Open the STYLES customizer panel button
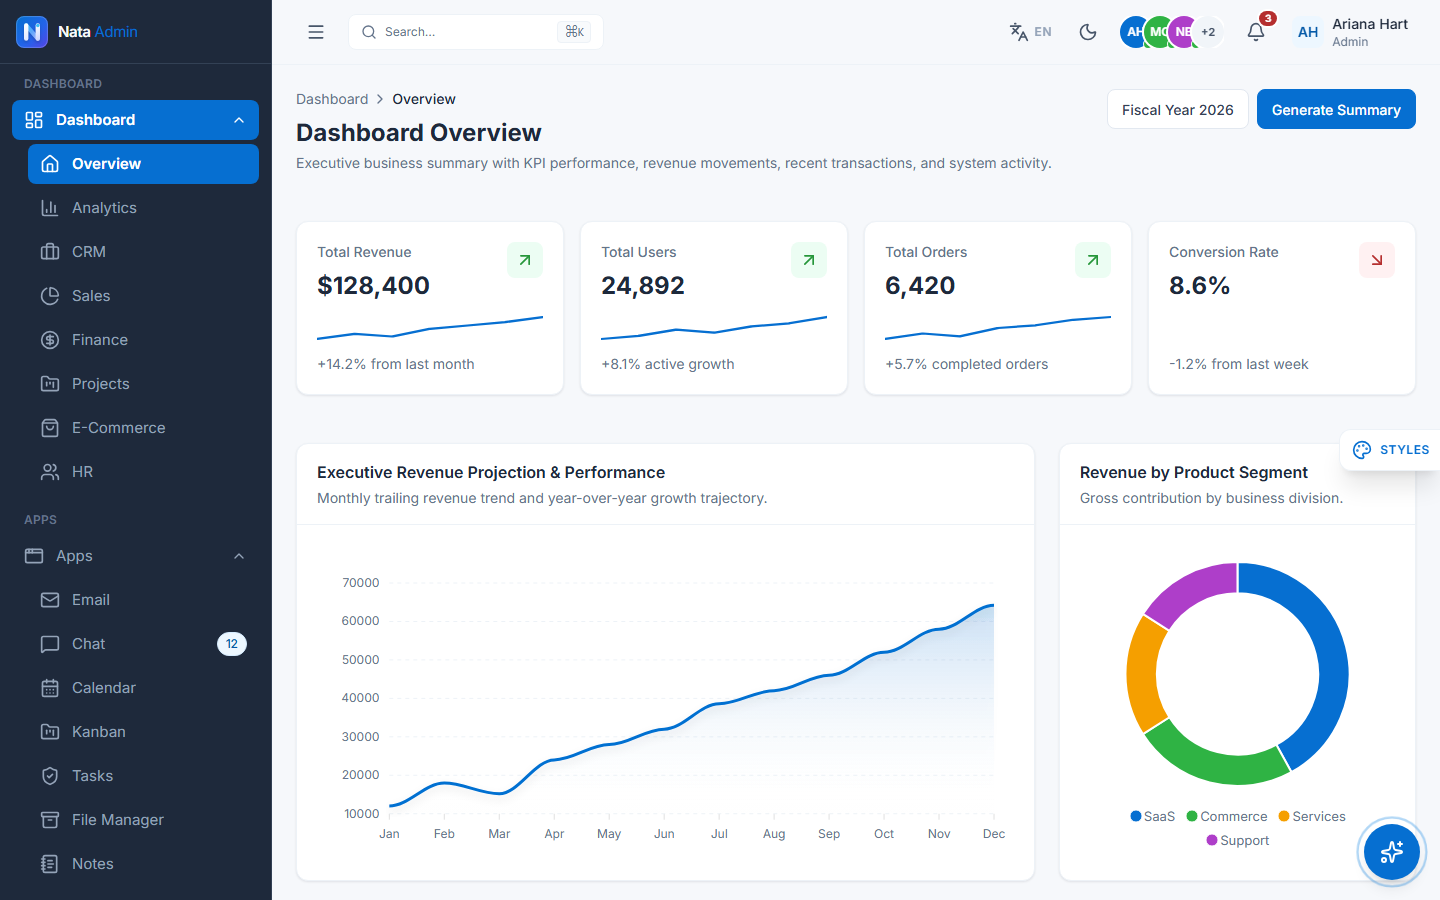The height and width of the screenshot is (900, 1440). (1391, 450)
